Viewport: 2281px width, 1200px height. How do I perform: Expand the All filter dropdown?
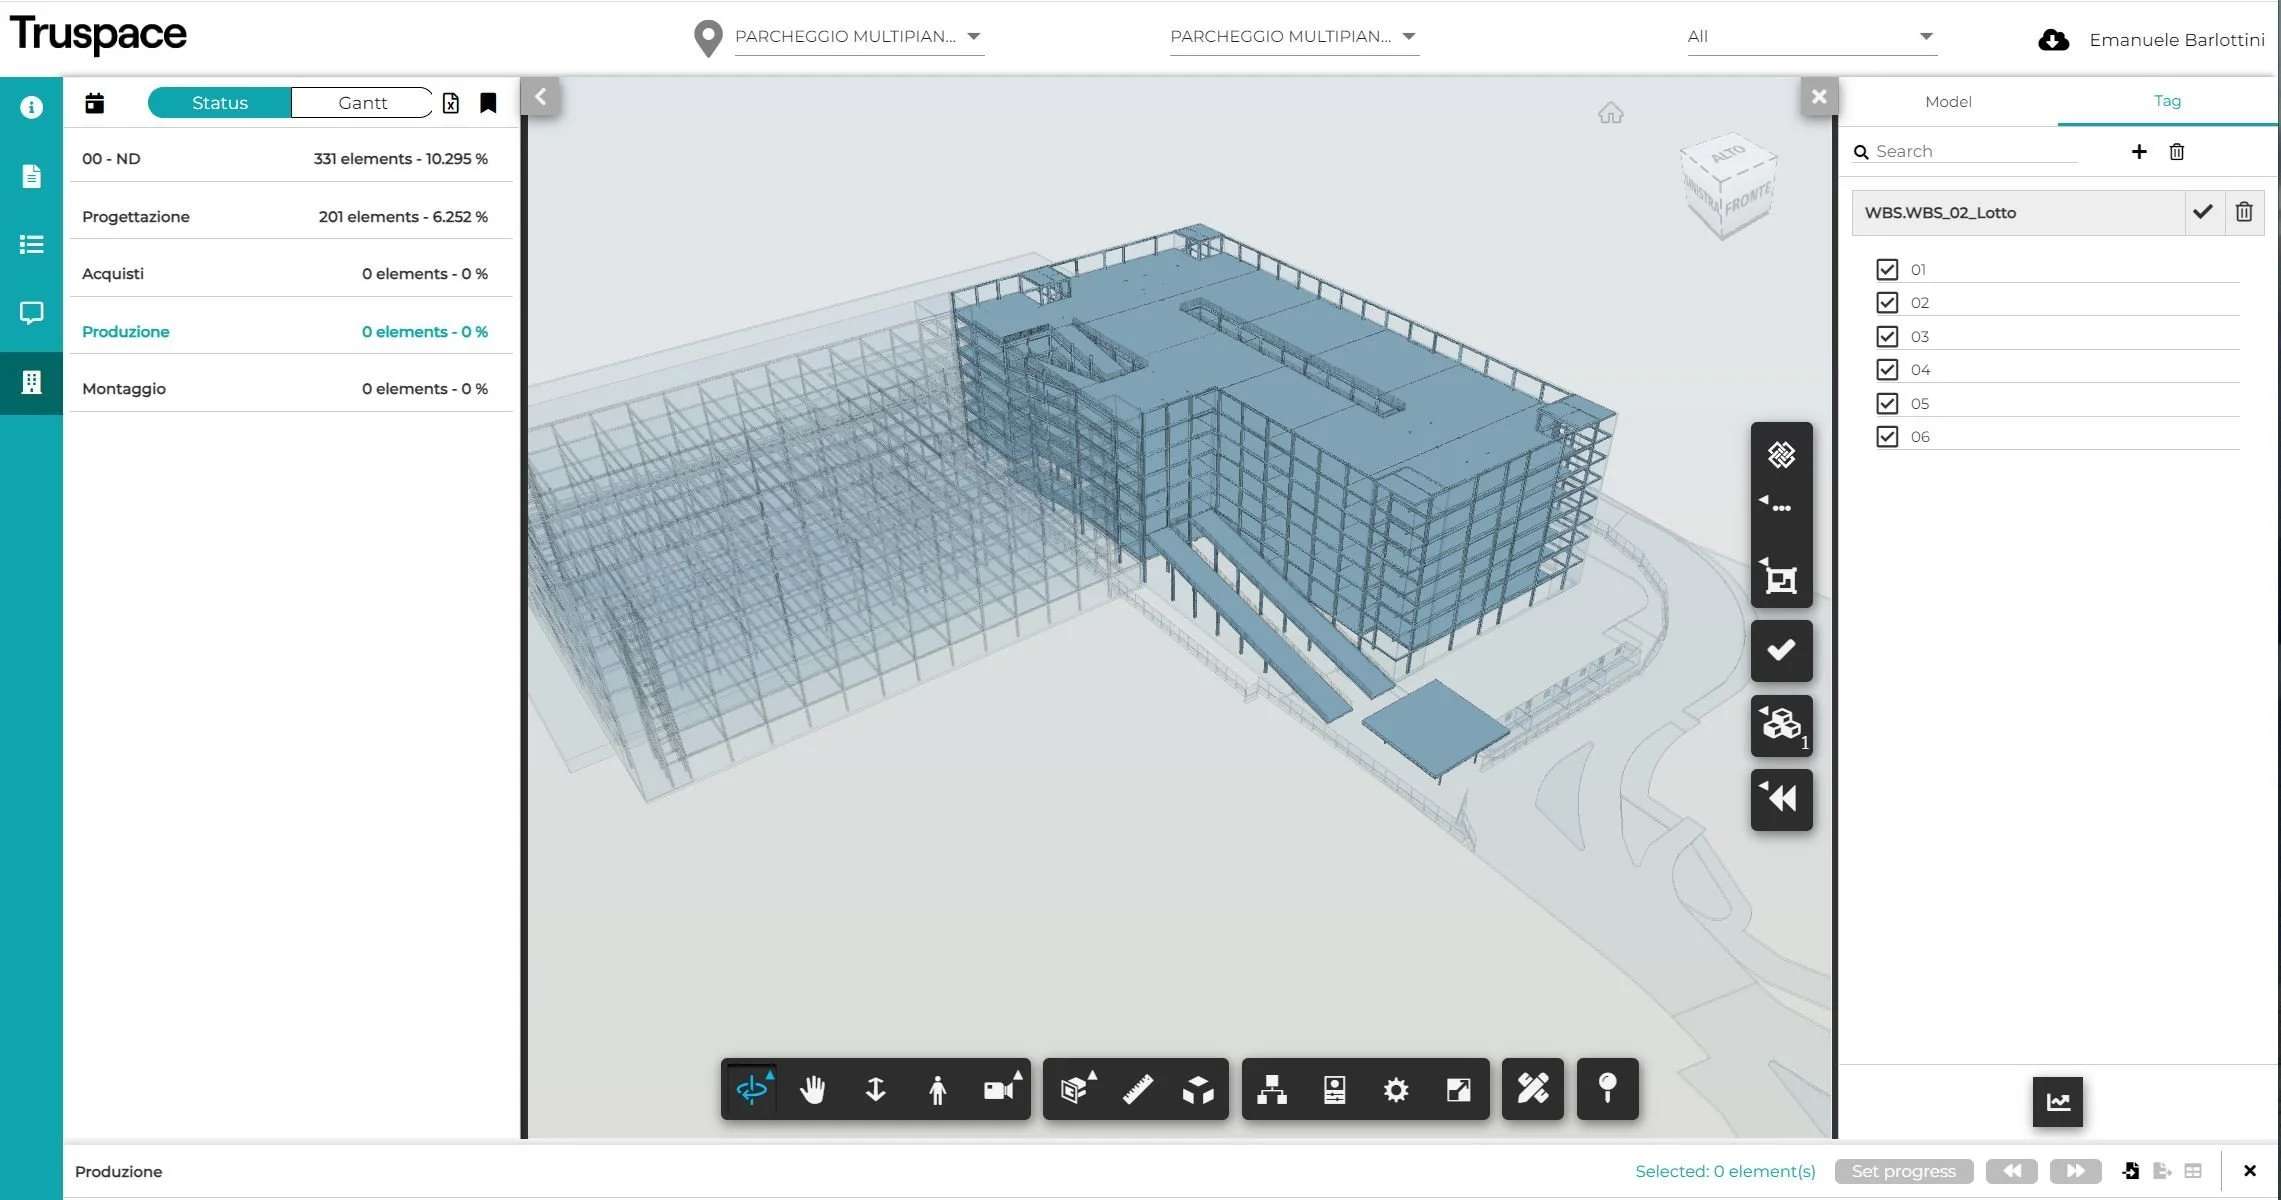(1811, 37)
